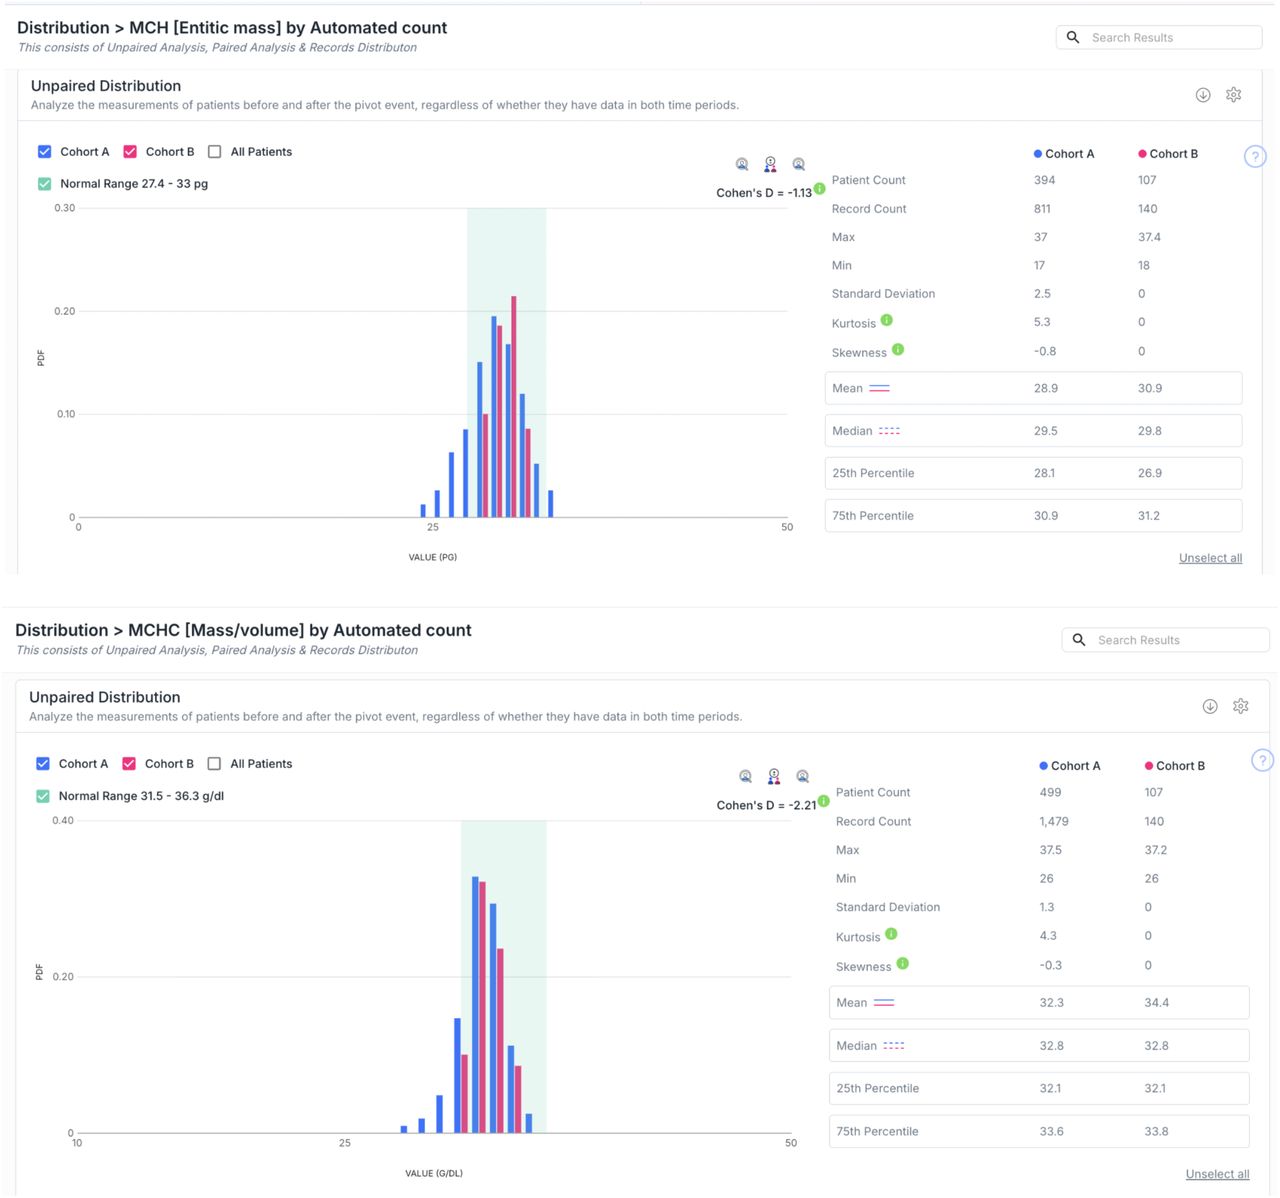This screenshot has width=1280, height=1198.
Task: Select the Median row in the MCH stats
Action: coord(1033,431)
